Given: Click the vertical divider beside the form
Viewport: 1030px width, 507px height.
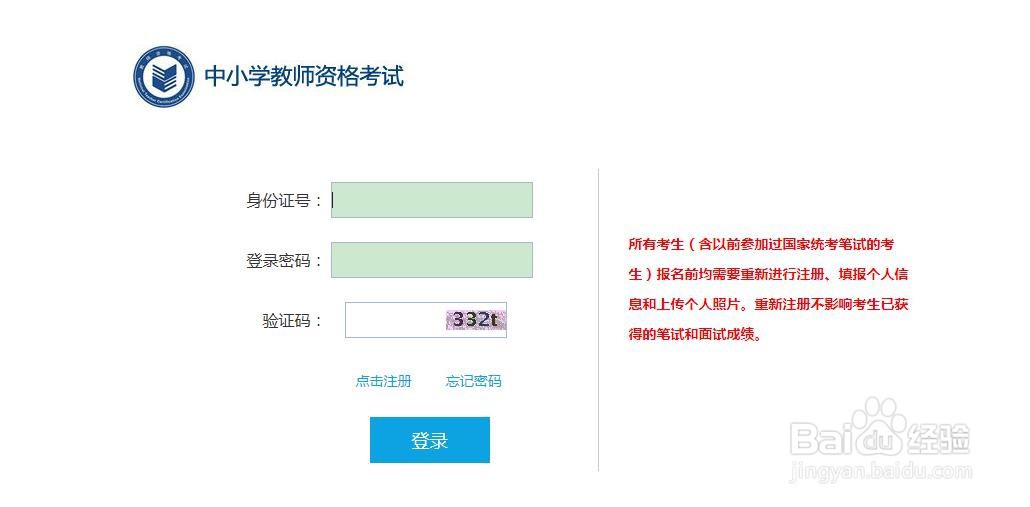Looking at the screenshot, I should coord(598,320).
